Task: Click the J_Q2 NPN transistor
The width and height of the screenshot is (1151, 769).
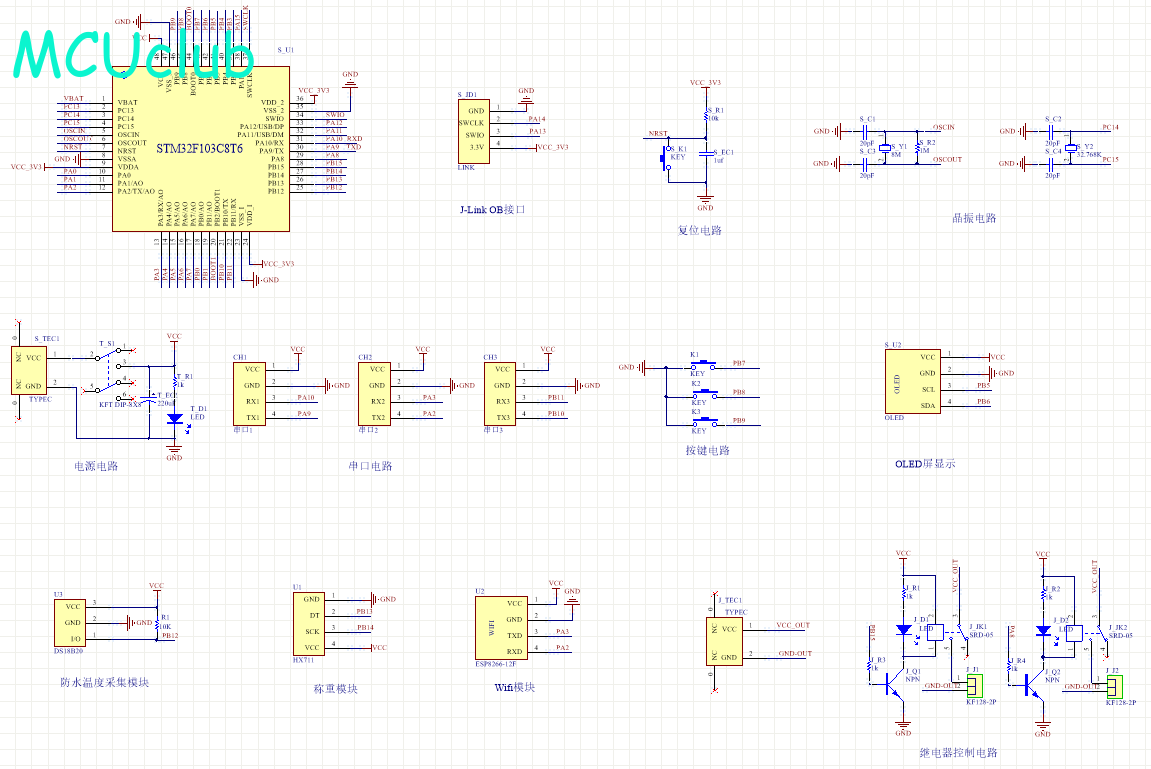Action: [x=1034, y=686]
